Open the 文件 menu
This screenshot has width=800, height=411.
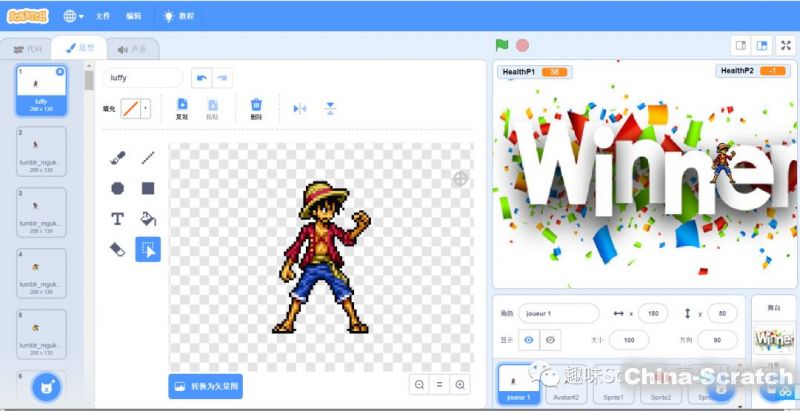(x=103, y=16)
